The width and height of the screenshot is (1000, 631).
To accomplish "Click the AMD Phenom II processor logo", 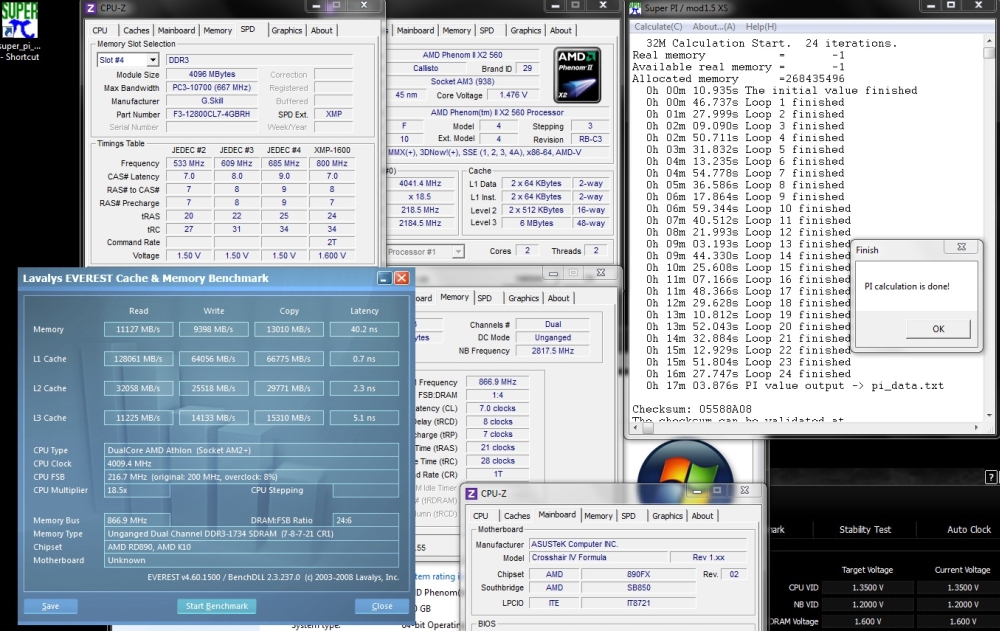I will point(577,75).
